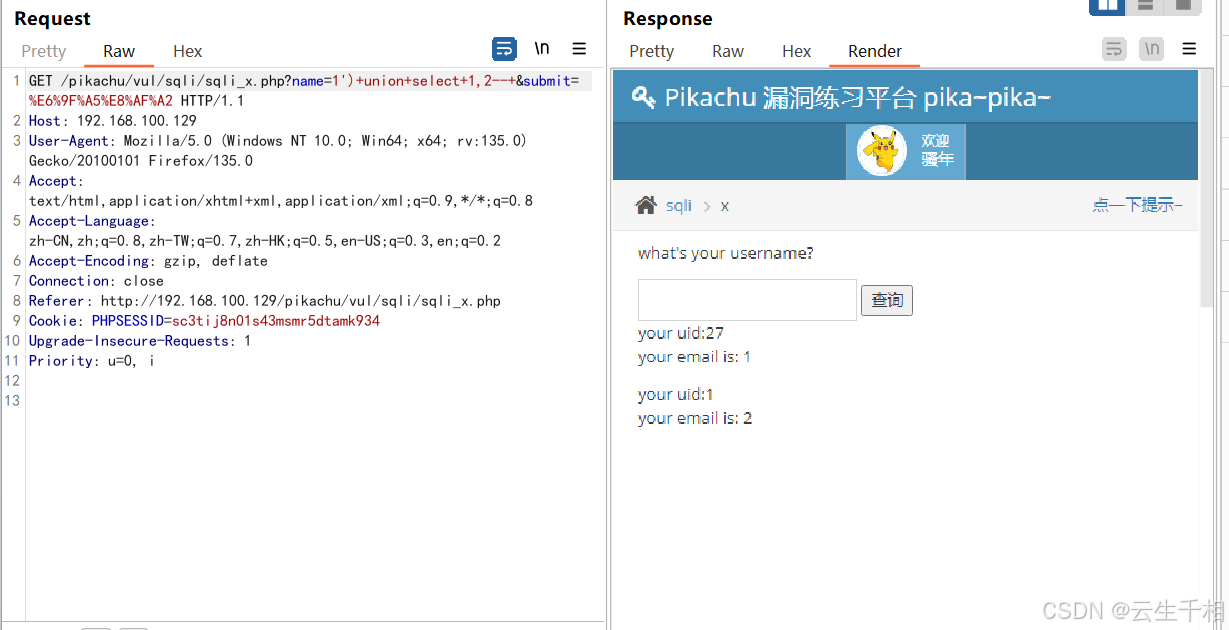Click the 点一下提示 hint link
Screen dimensions: 1229x630
pyautogui.click(x=1137, y=205)
